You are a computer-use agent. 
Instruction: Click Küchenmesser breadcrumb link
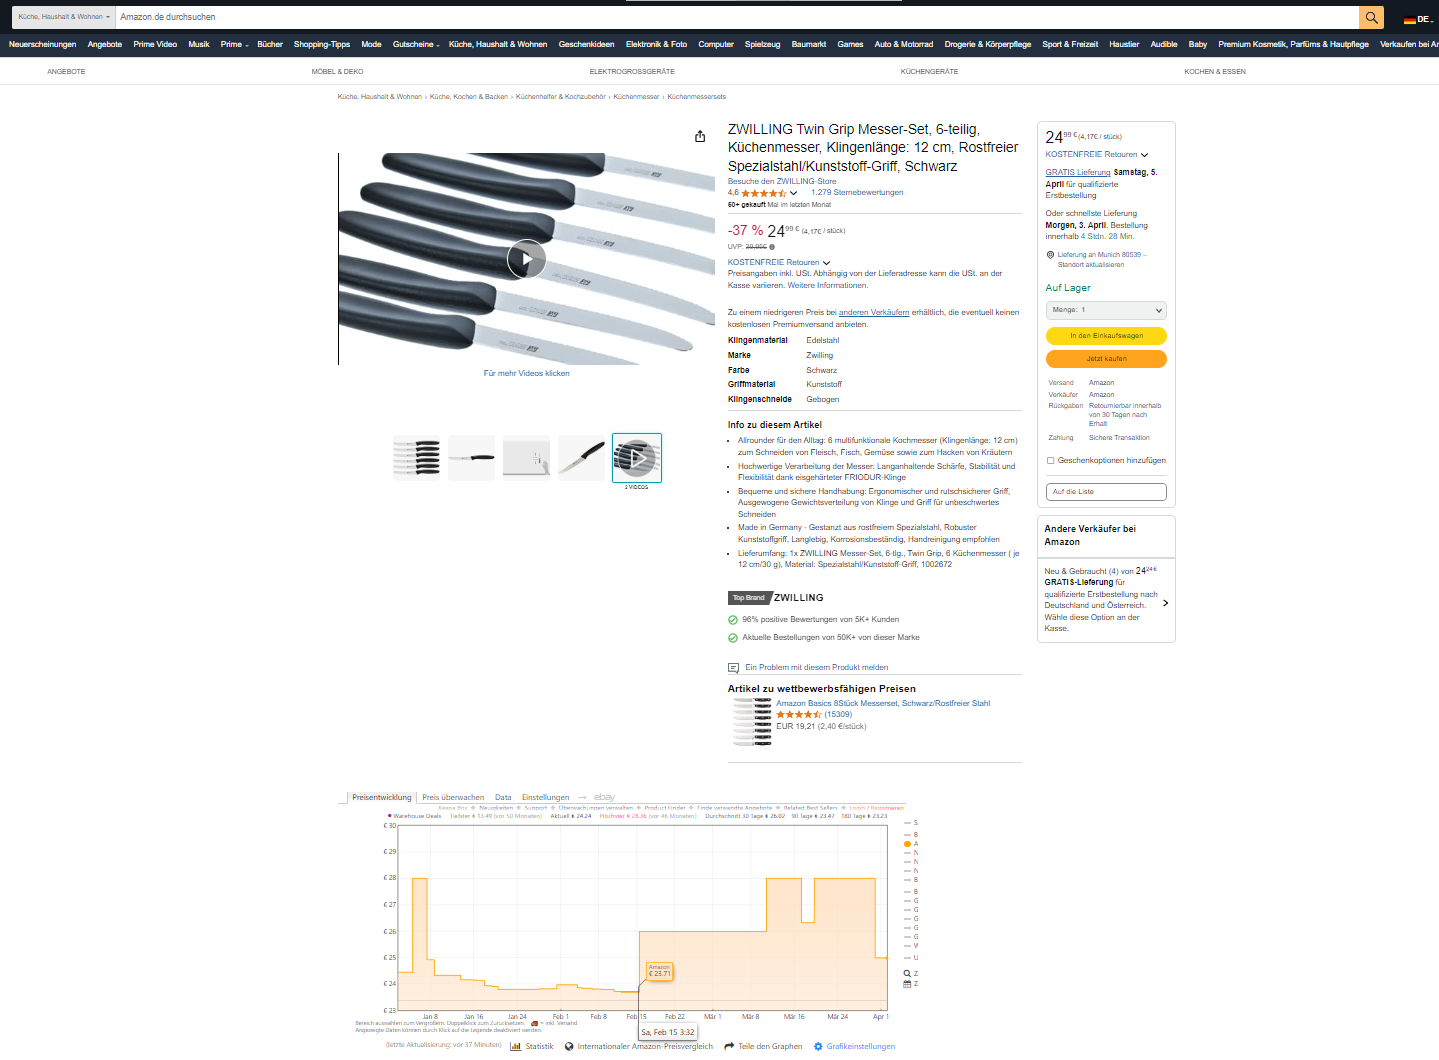636,97
